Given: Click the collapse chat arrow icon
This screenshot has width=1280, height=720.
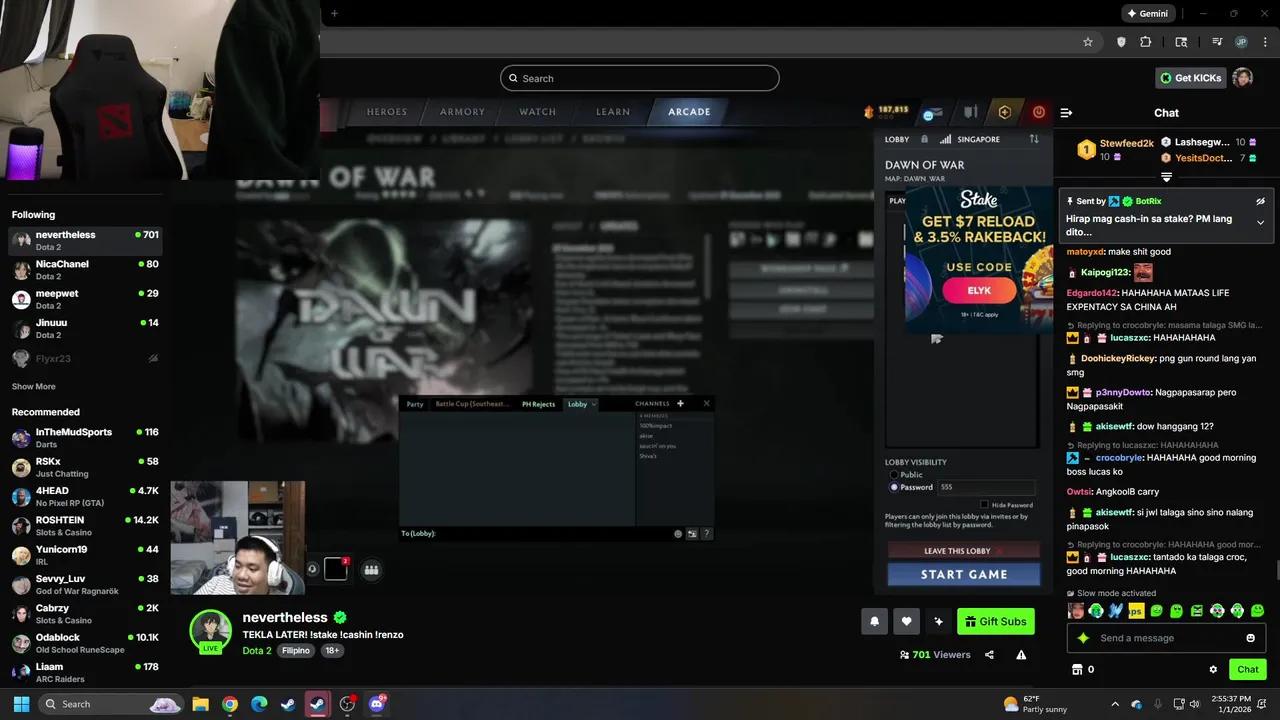Looking at the screenshot, I should 1066,113.
